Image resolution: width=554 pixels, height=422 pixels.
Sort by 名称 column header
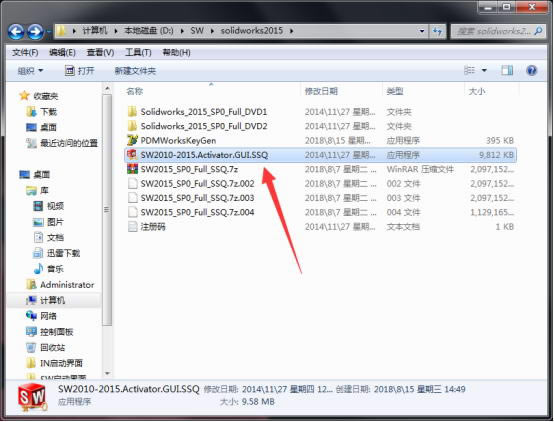pyautogui.click(x=134, y=91)
